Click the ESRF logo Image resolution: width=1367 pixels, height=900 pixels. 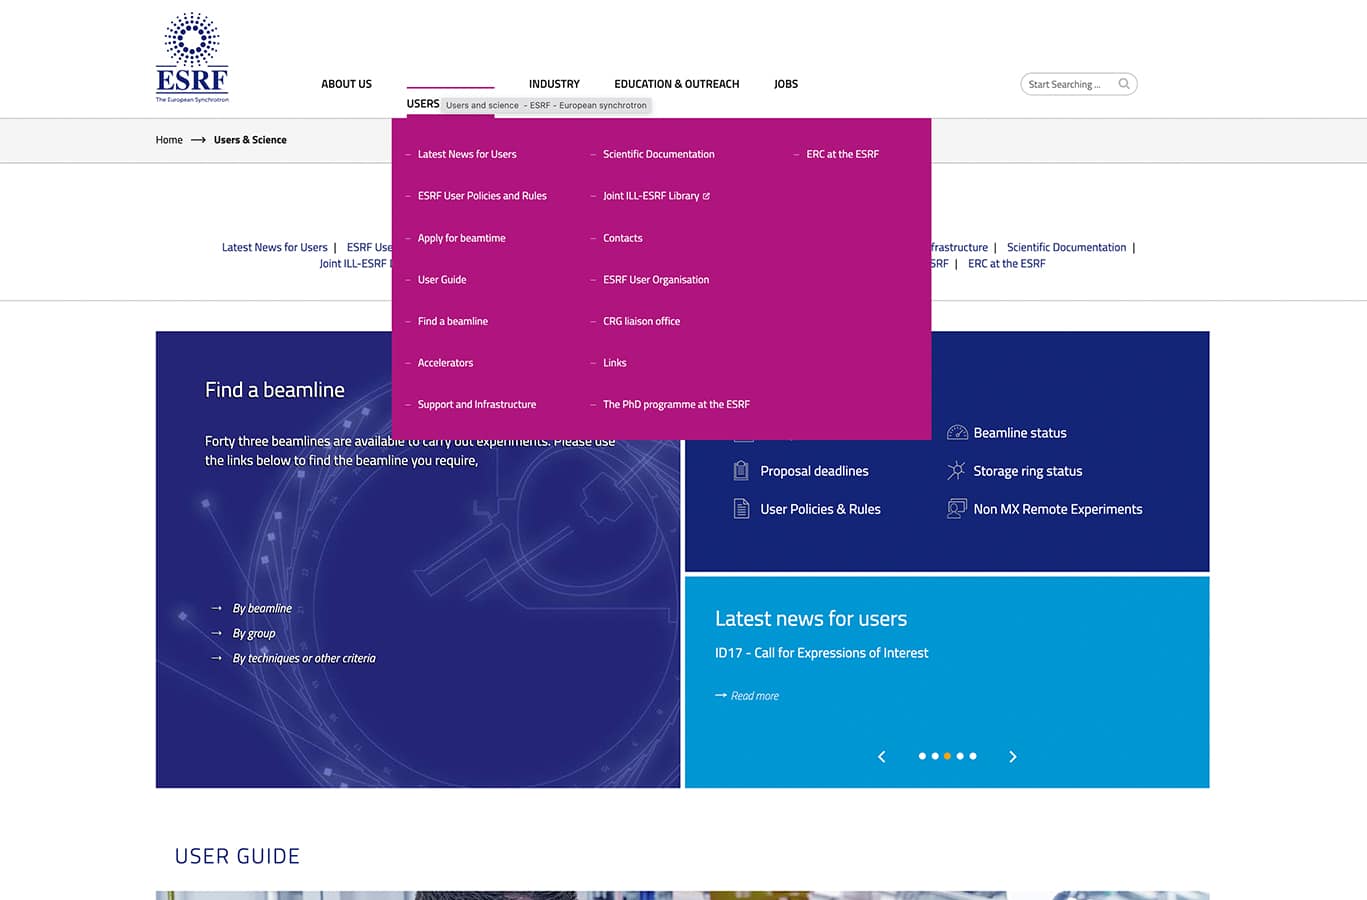192,57
